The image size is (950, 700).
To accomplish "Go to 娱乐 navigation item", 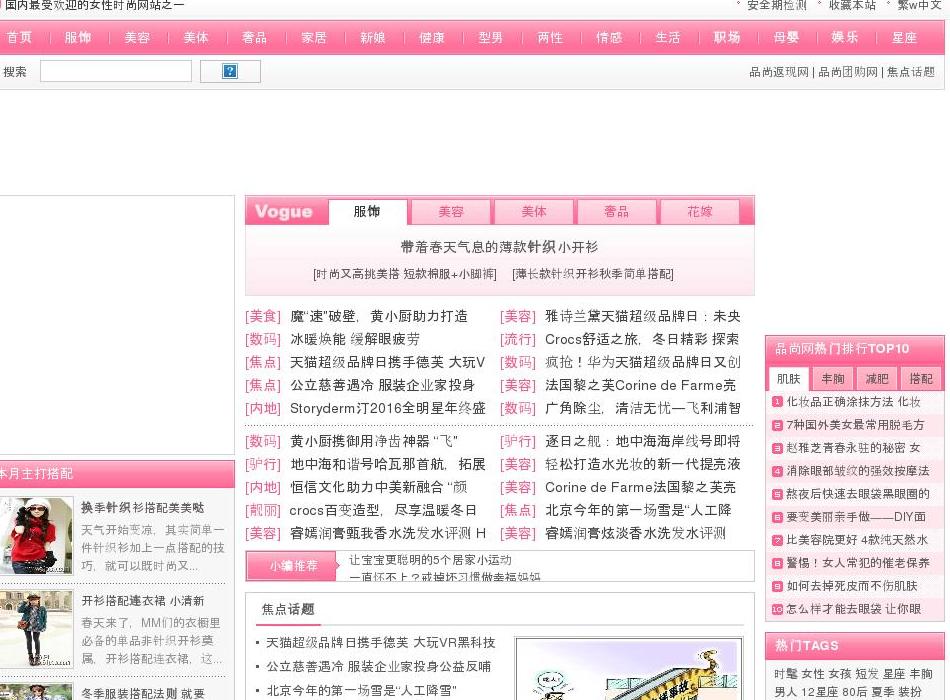I will point(845,38).
